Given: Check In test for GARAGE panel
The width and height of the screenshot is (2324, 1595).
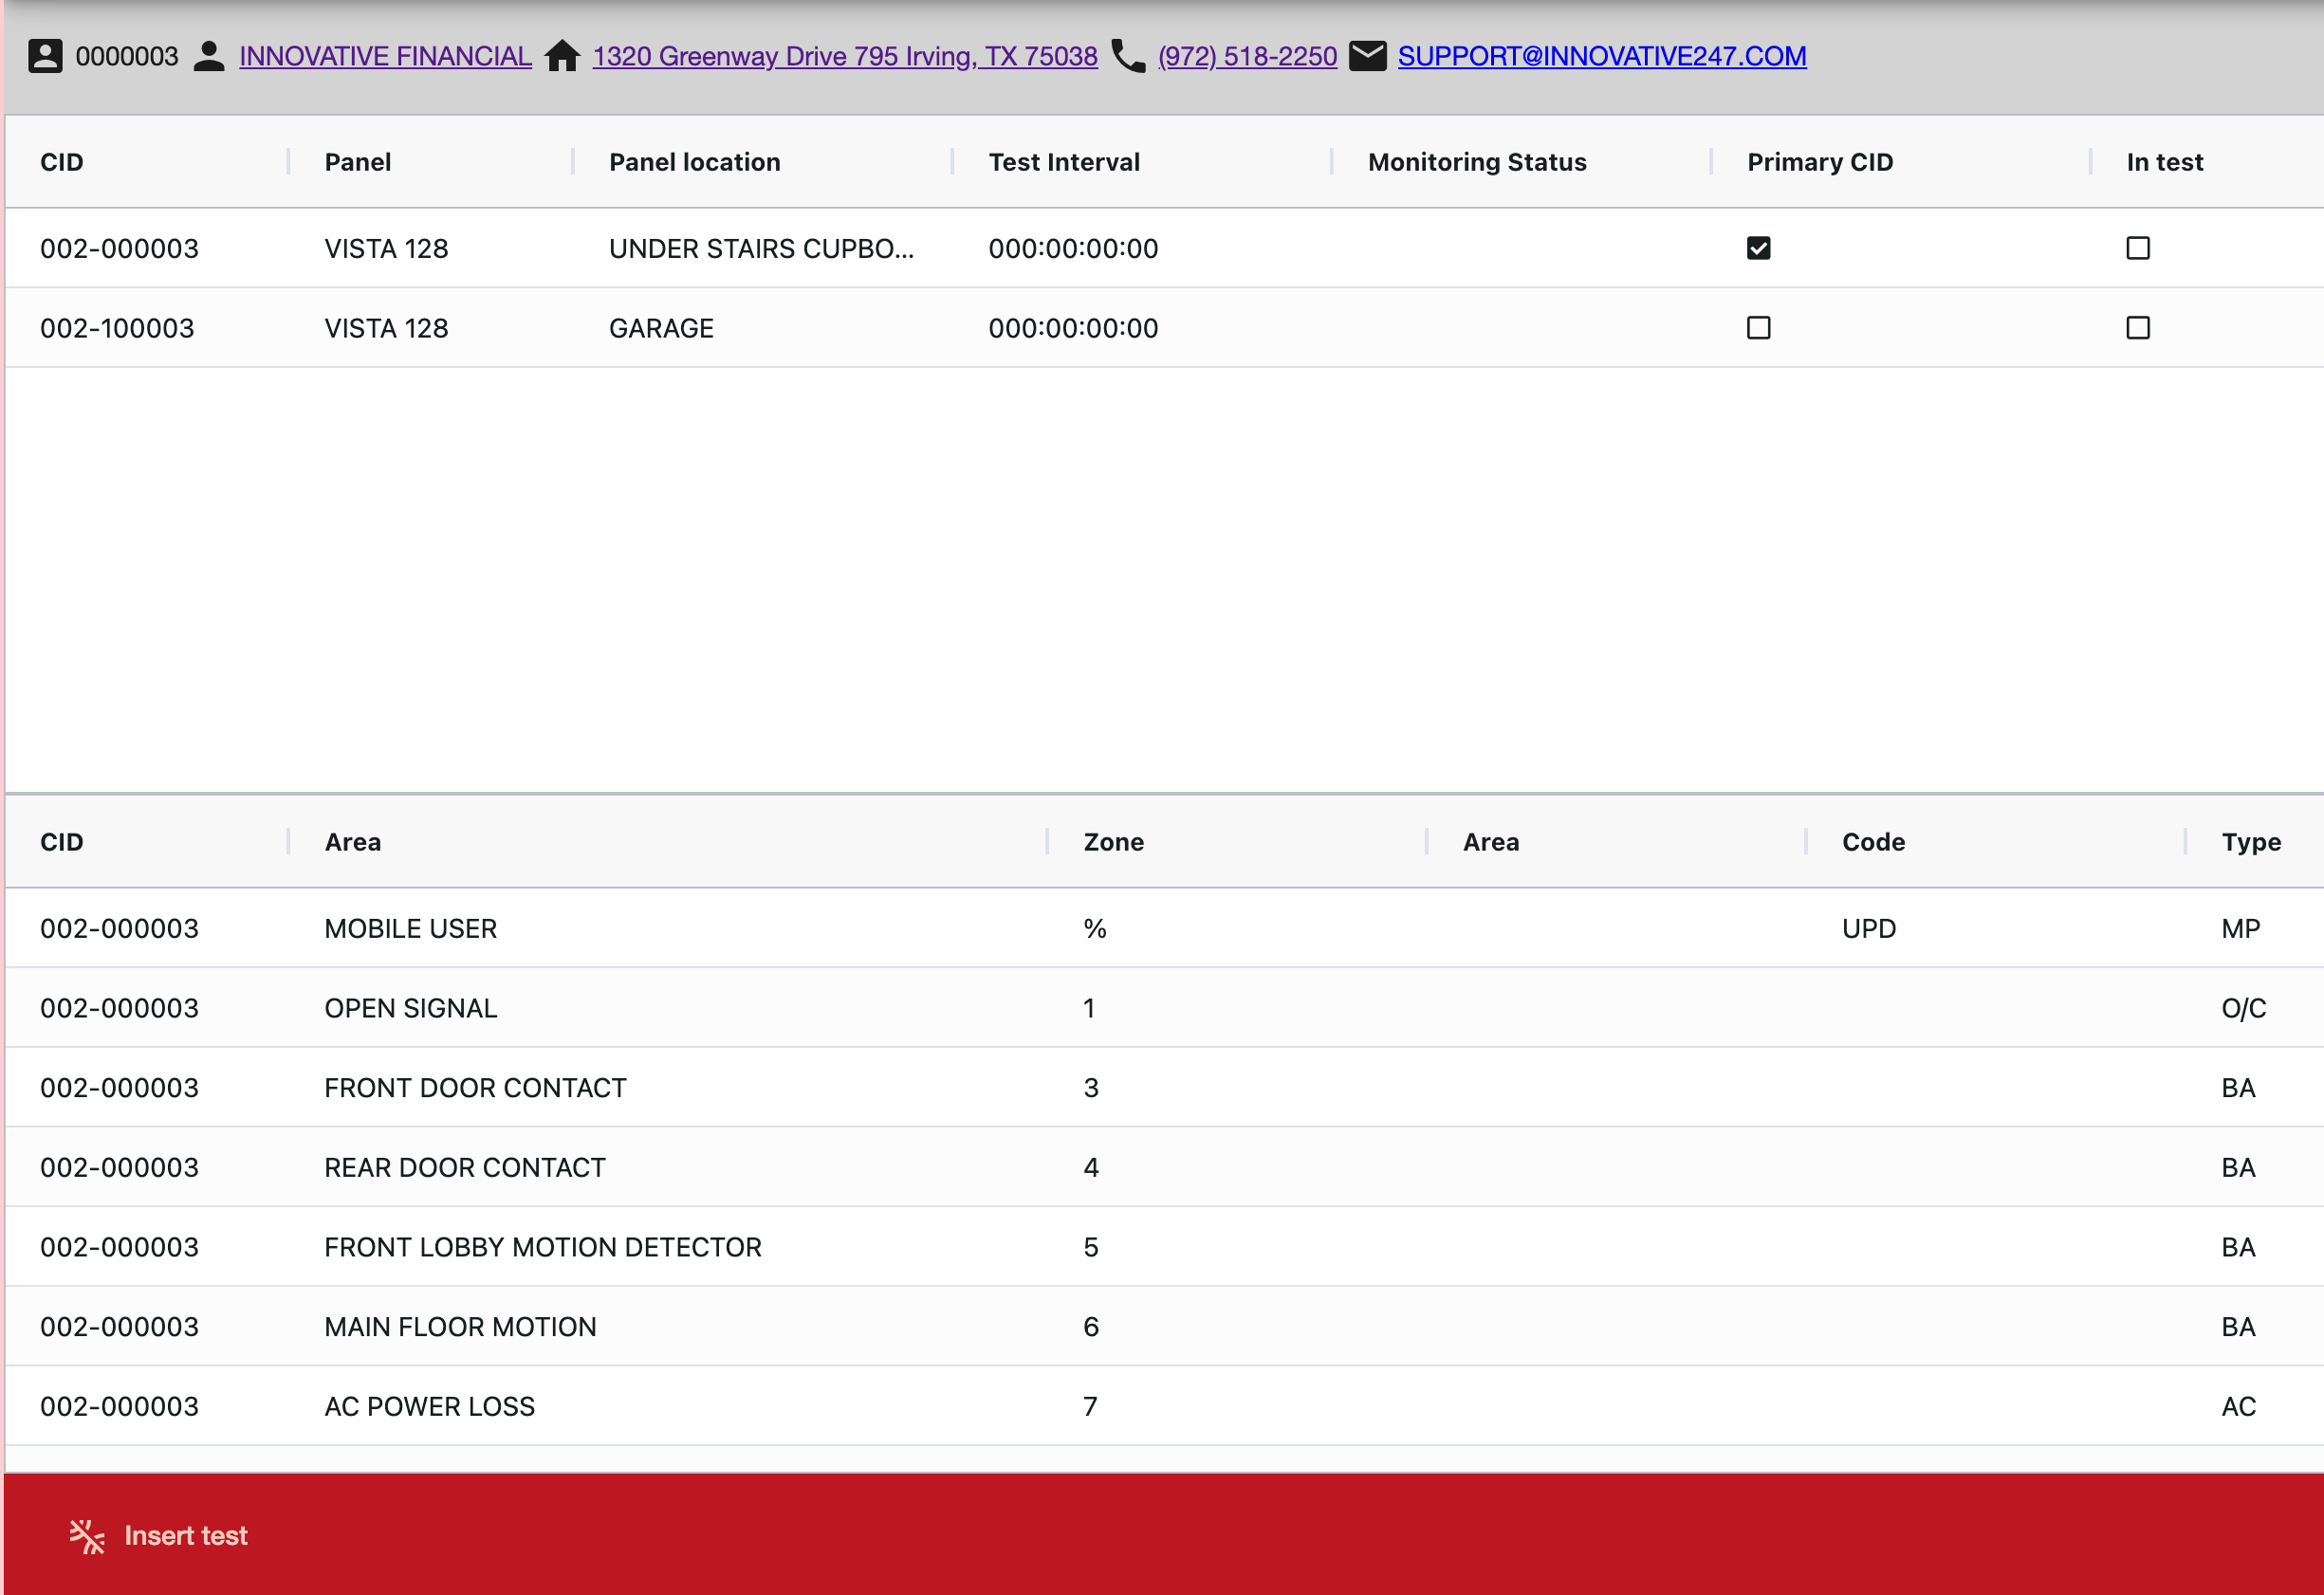Looking at the screenshot, I should (2138, 328).
